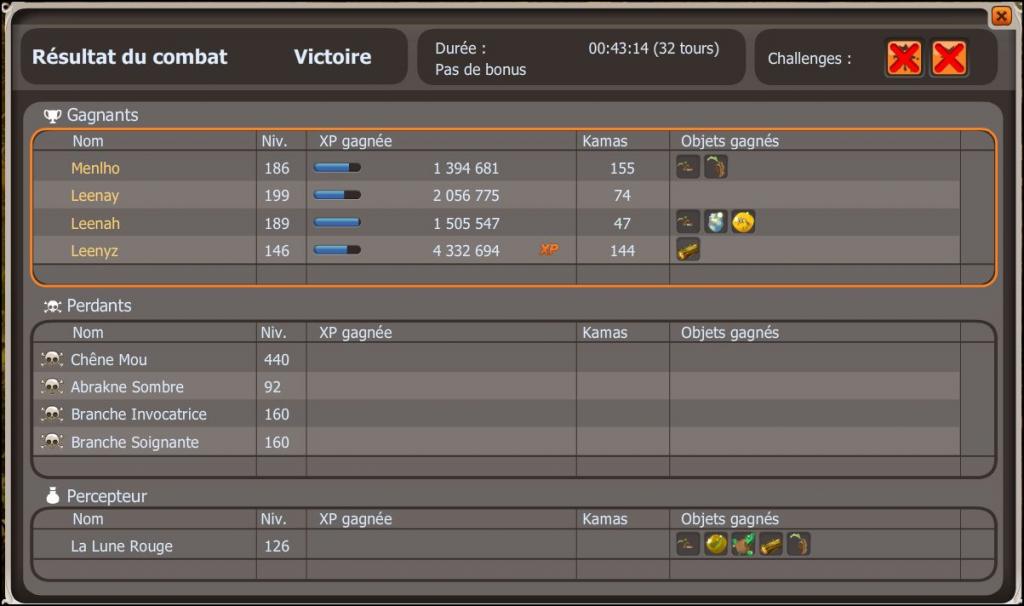The image size is (1024, 606).
Task: Click Menlho's XP value 1 394 681
Action: [x=466, y=168]
